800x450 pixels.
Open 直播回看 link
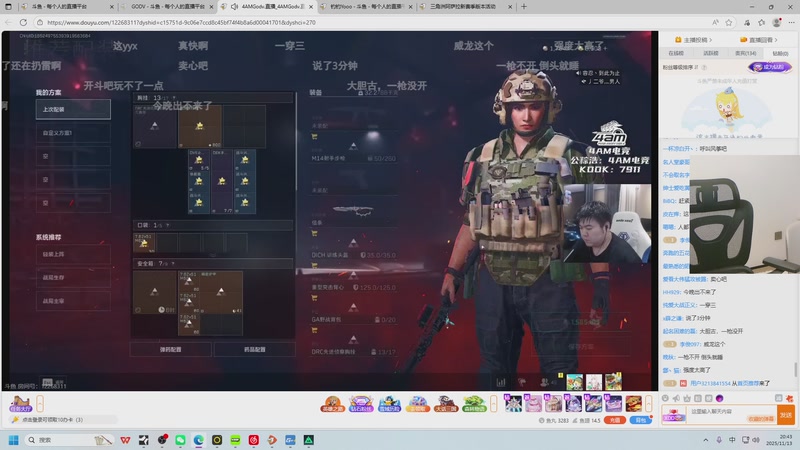click(x=760, y=40)
